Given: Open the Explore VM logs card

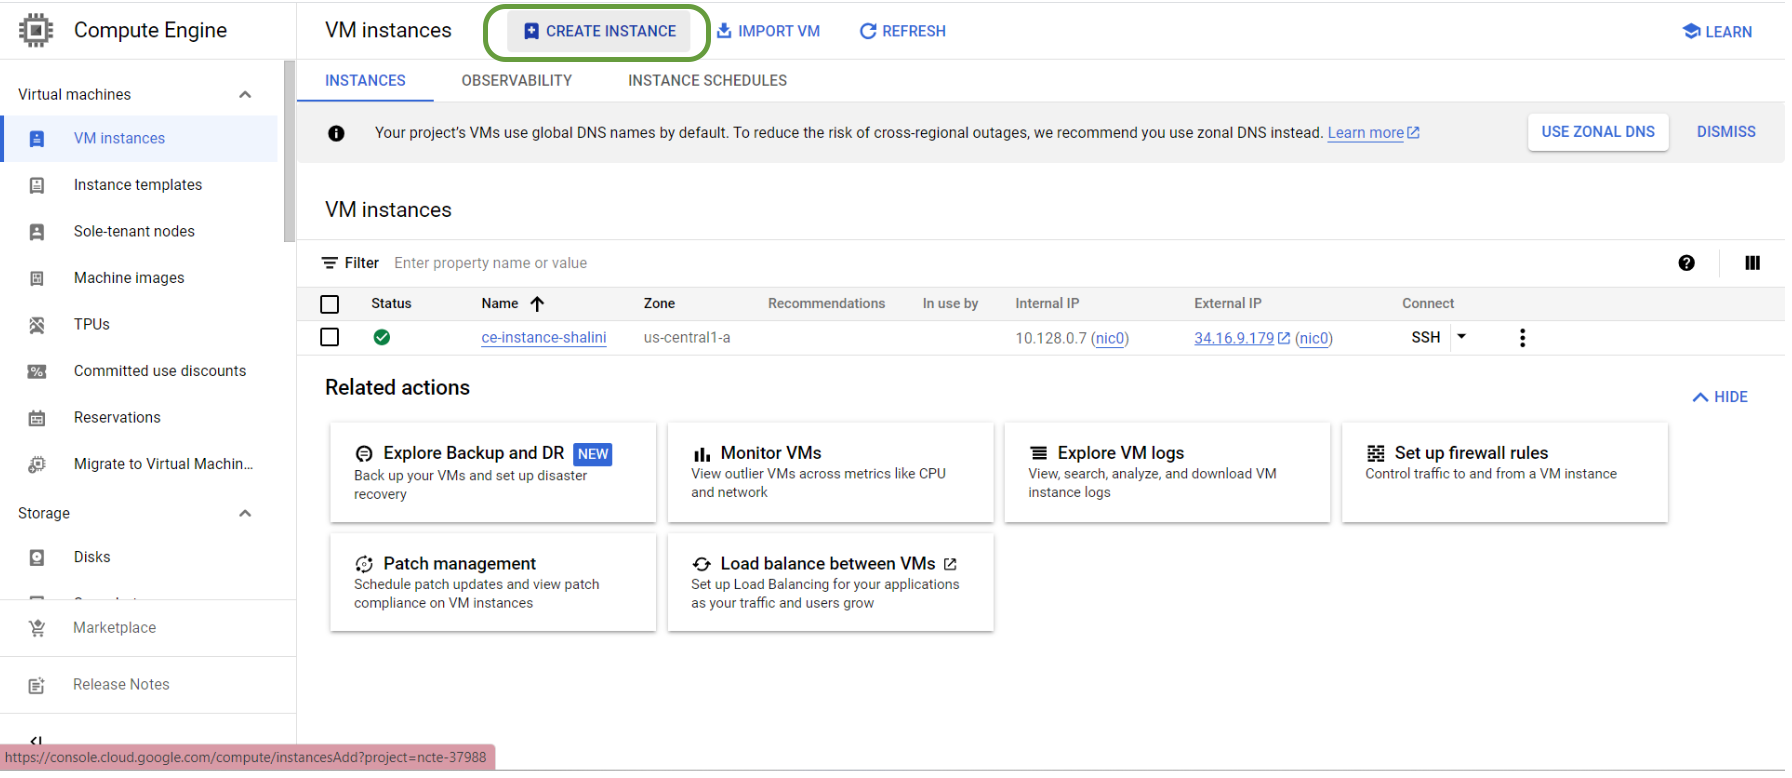Looking at the screenshot, I should tap(1167, 472).
